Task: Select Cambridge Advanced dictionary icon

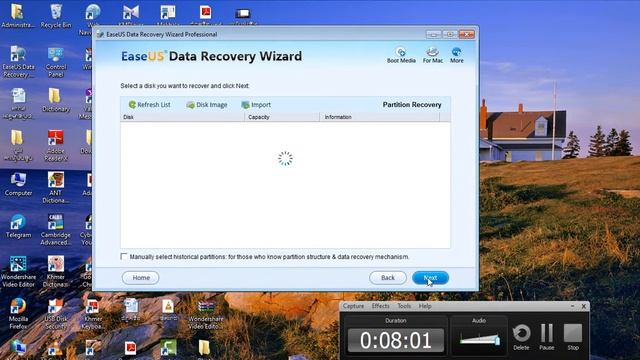Action: [x=56, y=230]
